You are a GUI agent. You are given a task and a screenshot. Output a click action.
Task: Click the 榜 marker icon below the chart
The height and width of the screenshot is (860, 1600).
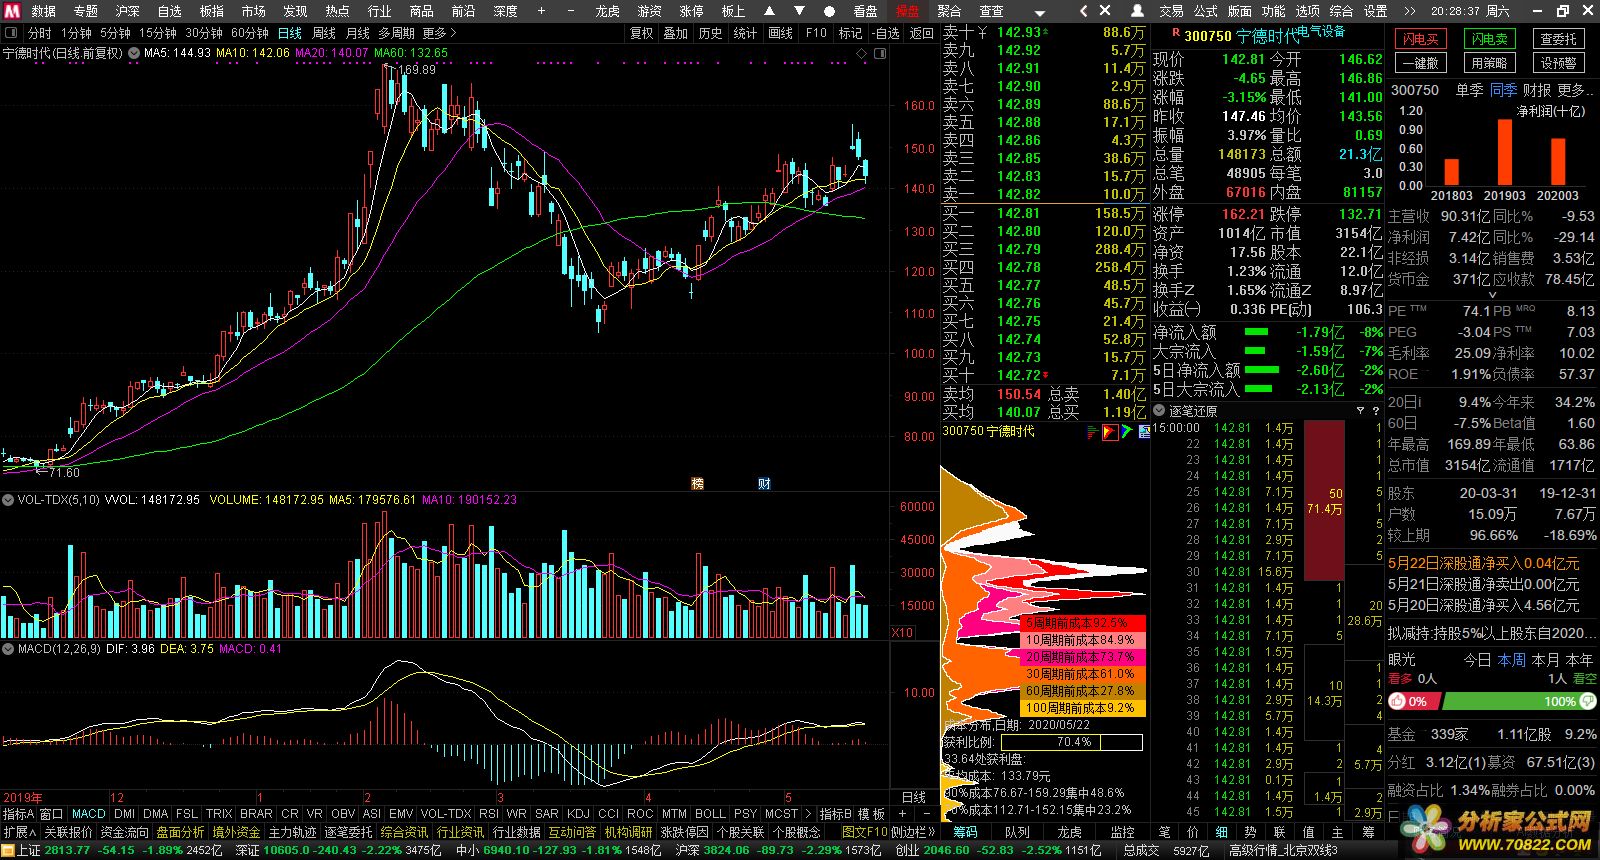(x=697, y=483)
